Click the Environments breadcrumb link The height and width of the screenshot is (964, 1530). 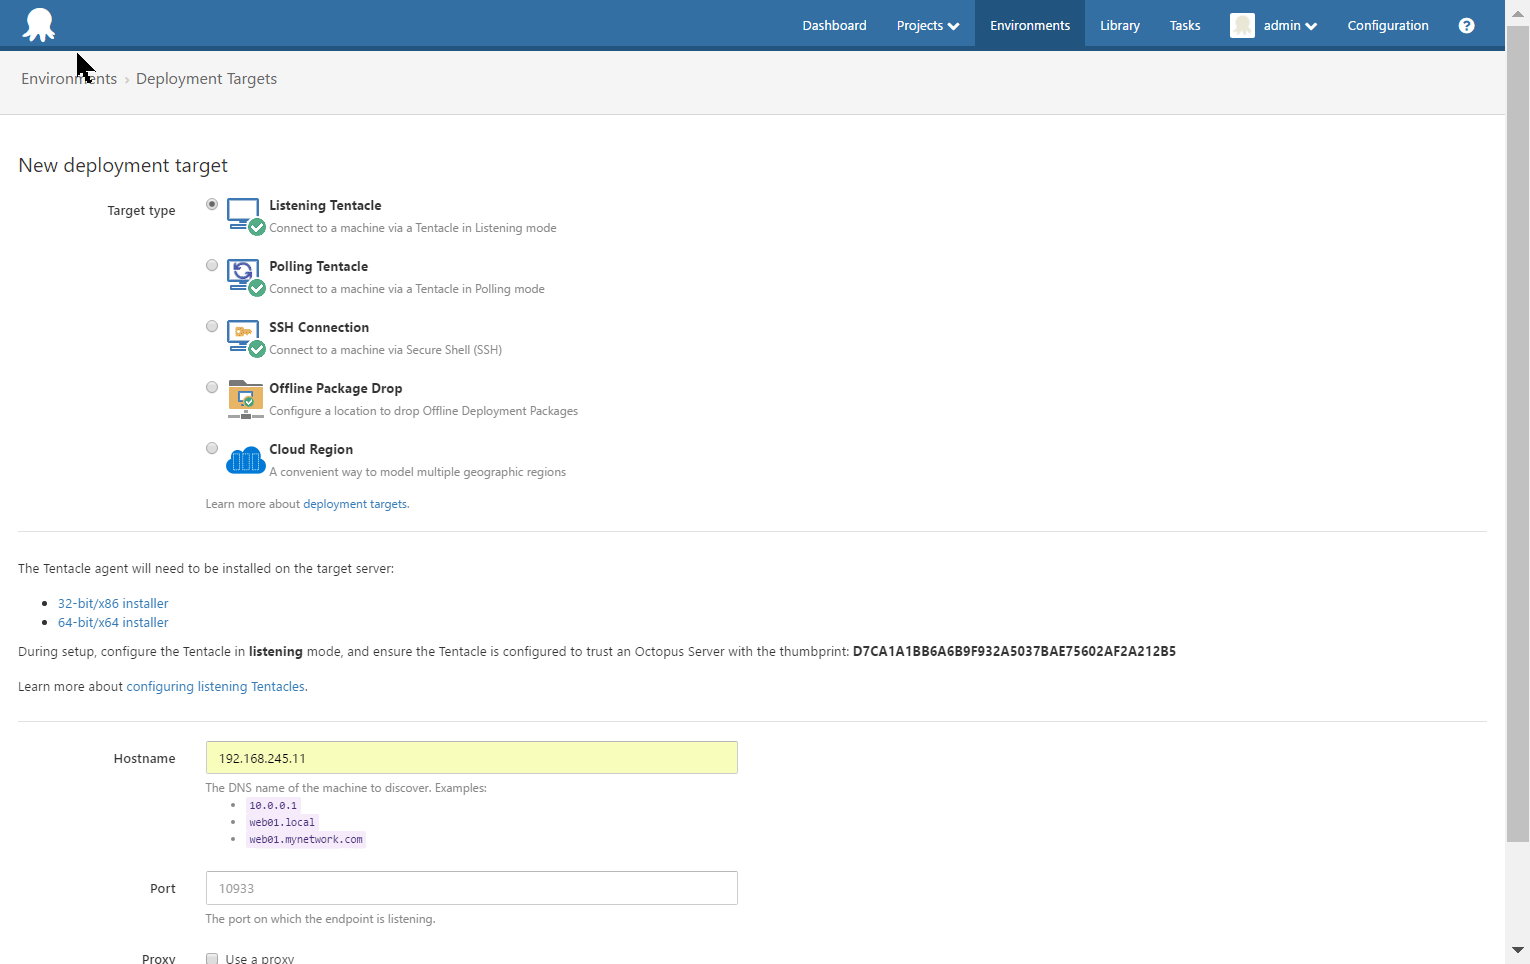(69, 79)
